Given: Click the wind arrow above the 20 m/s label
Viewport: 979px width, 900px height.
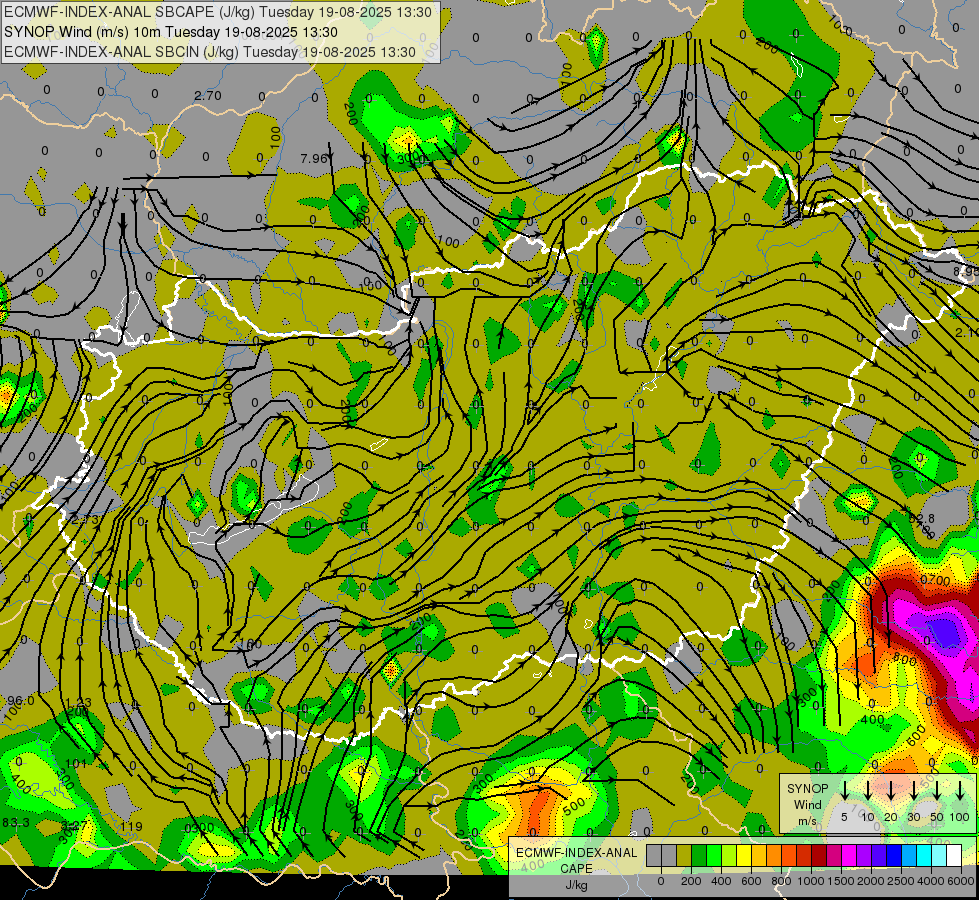Looking at the screenshot, I should (891, 791).
